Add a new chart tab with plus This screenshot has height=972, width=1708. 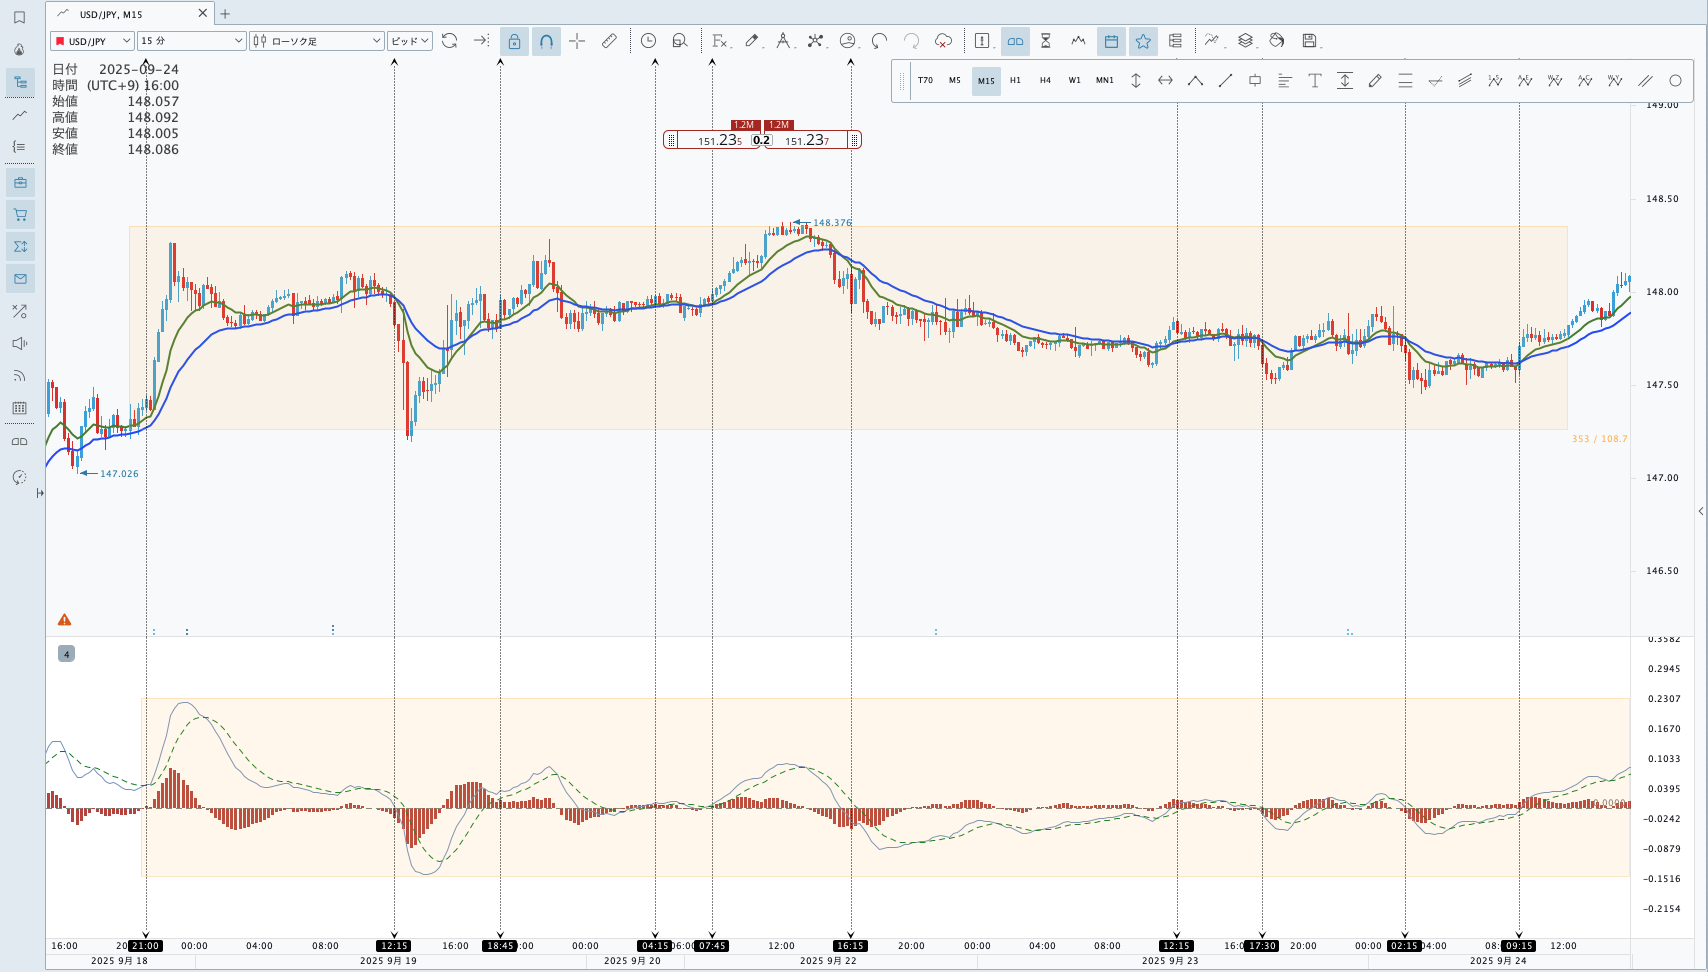[x=225, y=14]
